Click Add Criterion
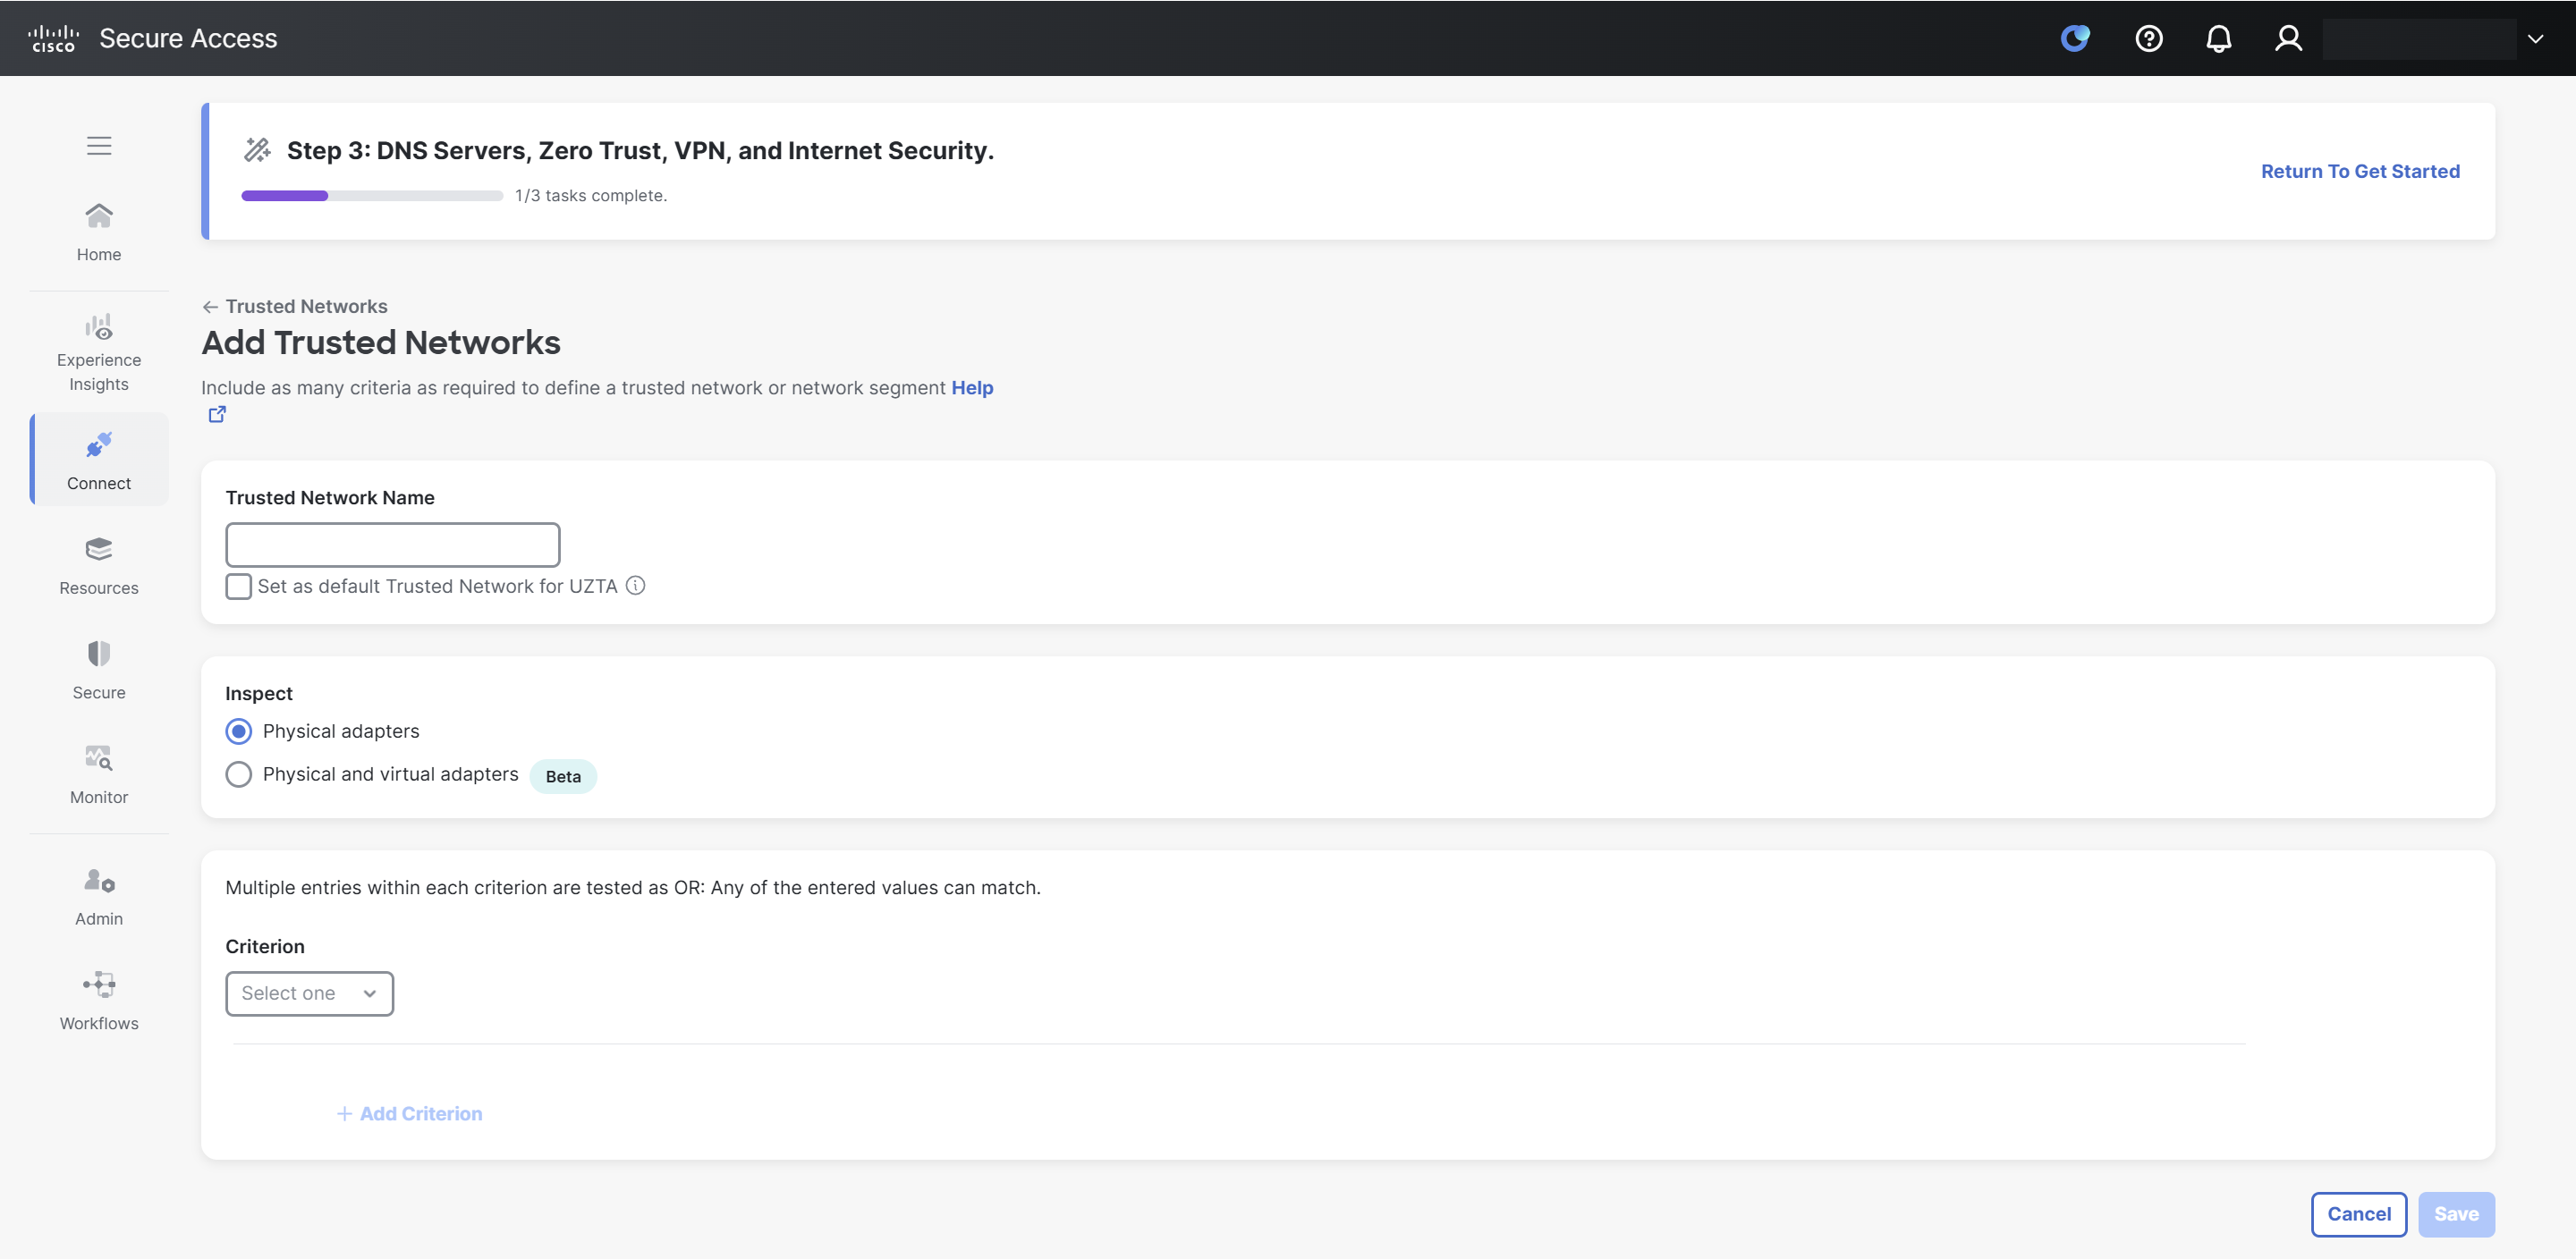2576x1259 pixels. click(409, 1113)
